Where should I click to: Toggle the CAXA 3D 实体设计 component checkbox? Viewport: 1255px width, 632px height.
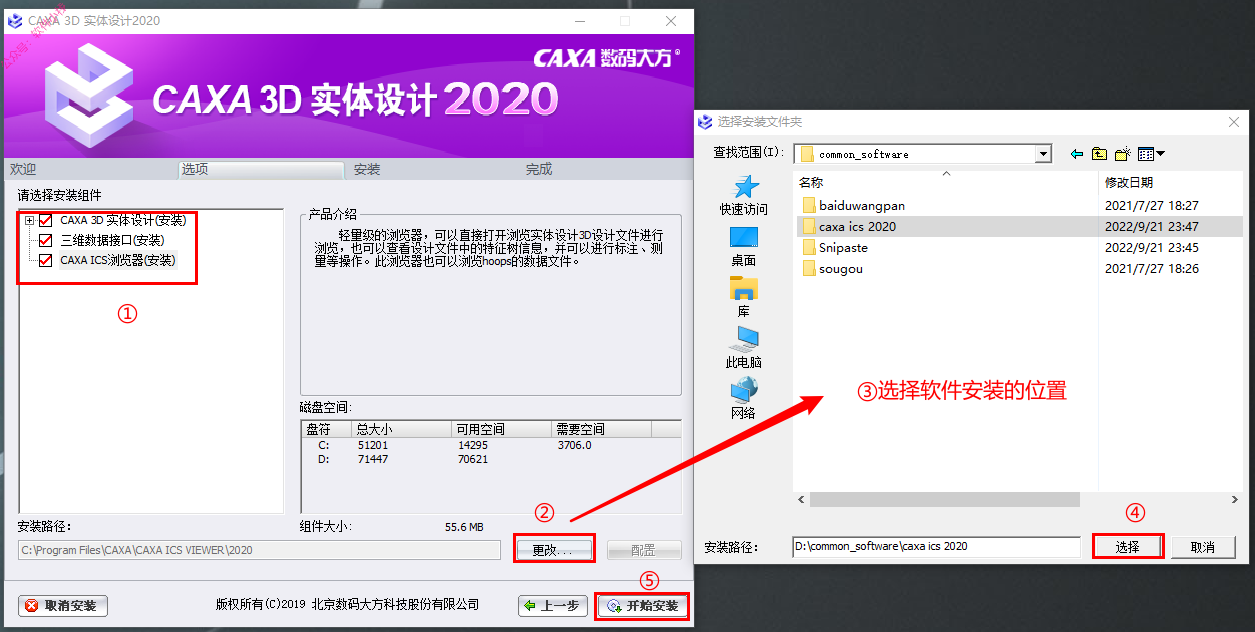(x=45, y=220)
